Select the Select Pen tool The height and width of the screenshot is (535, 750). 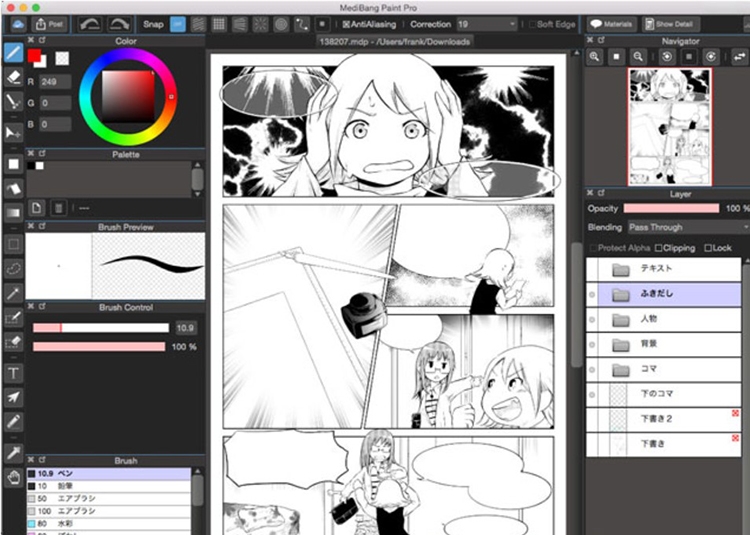[13, 317]
